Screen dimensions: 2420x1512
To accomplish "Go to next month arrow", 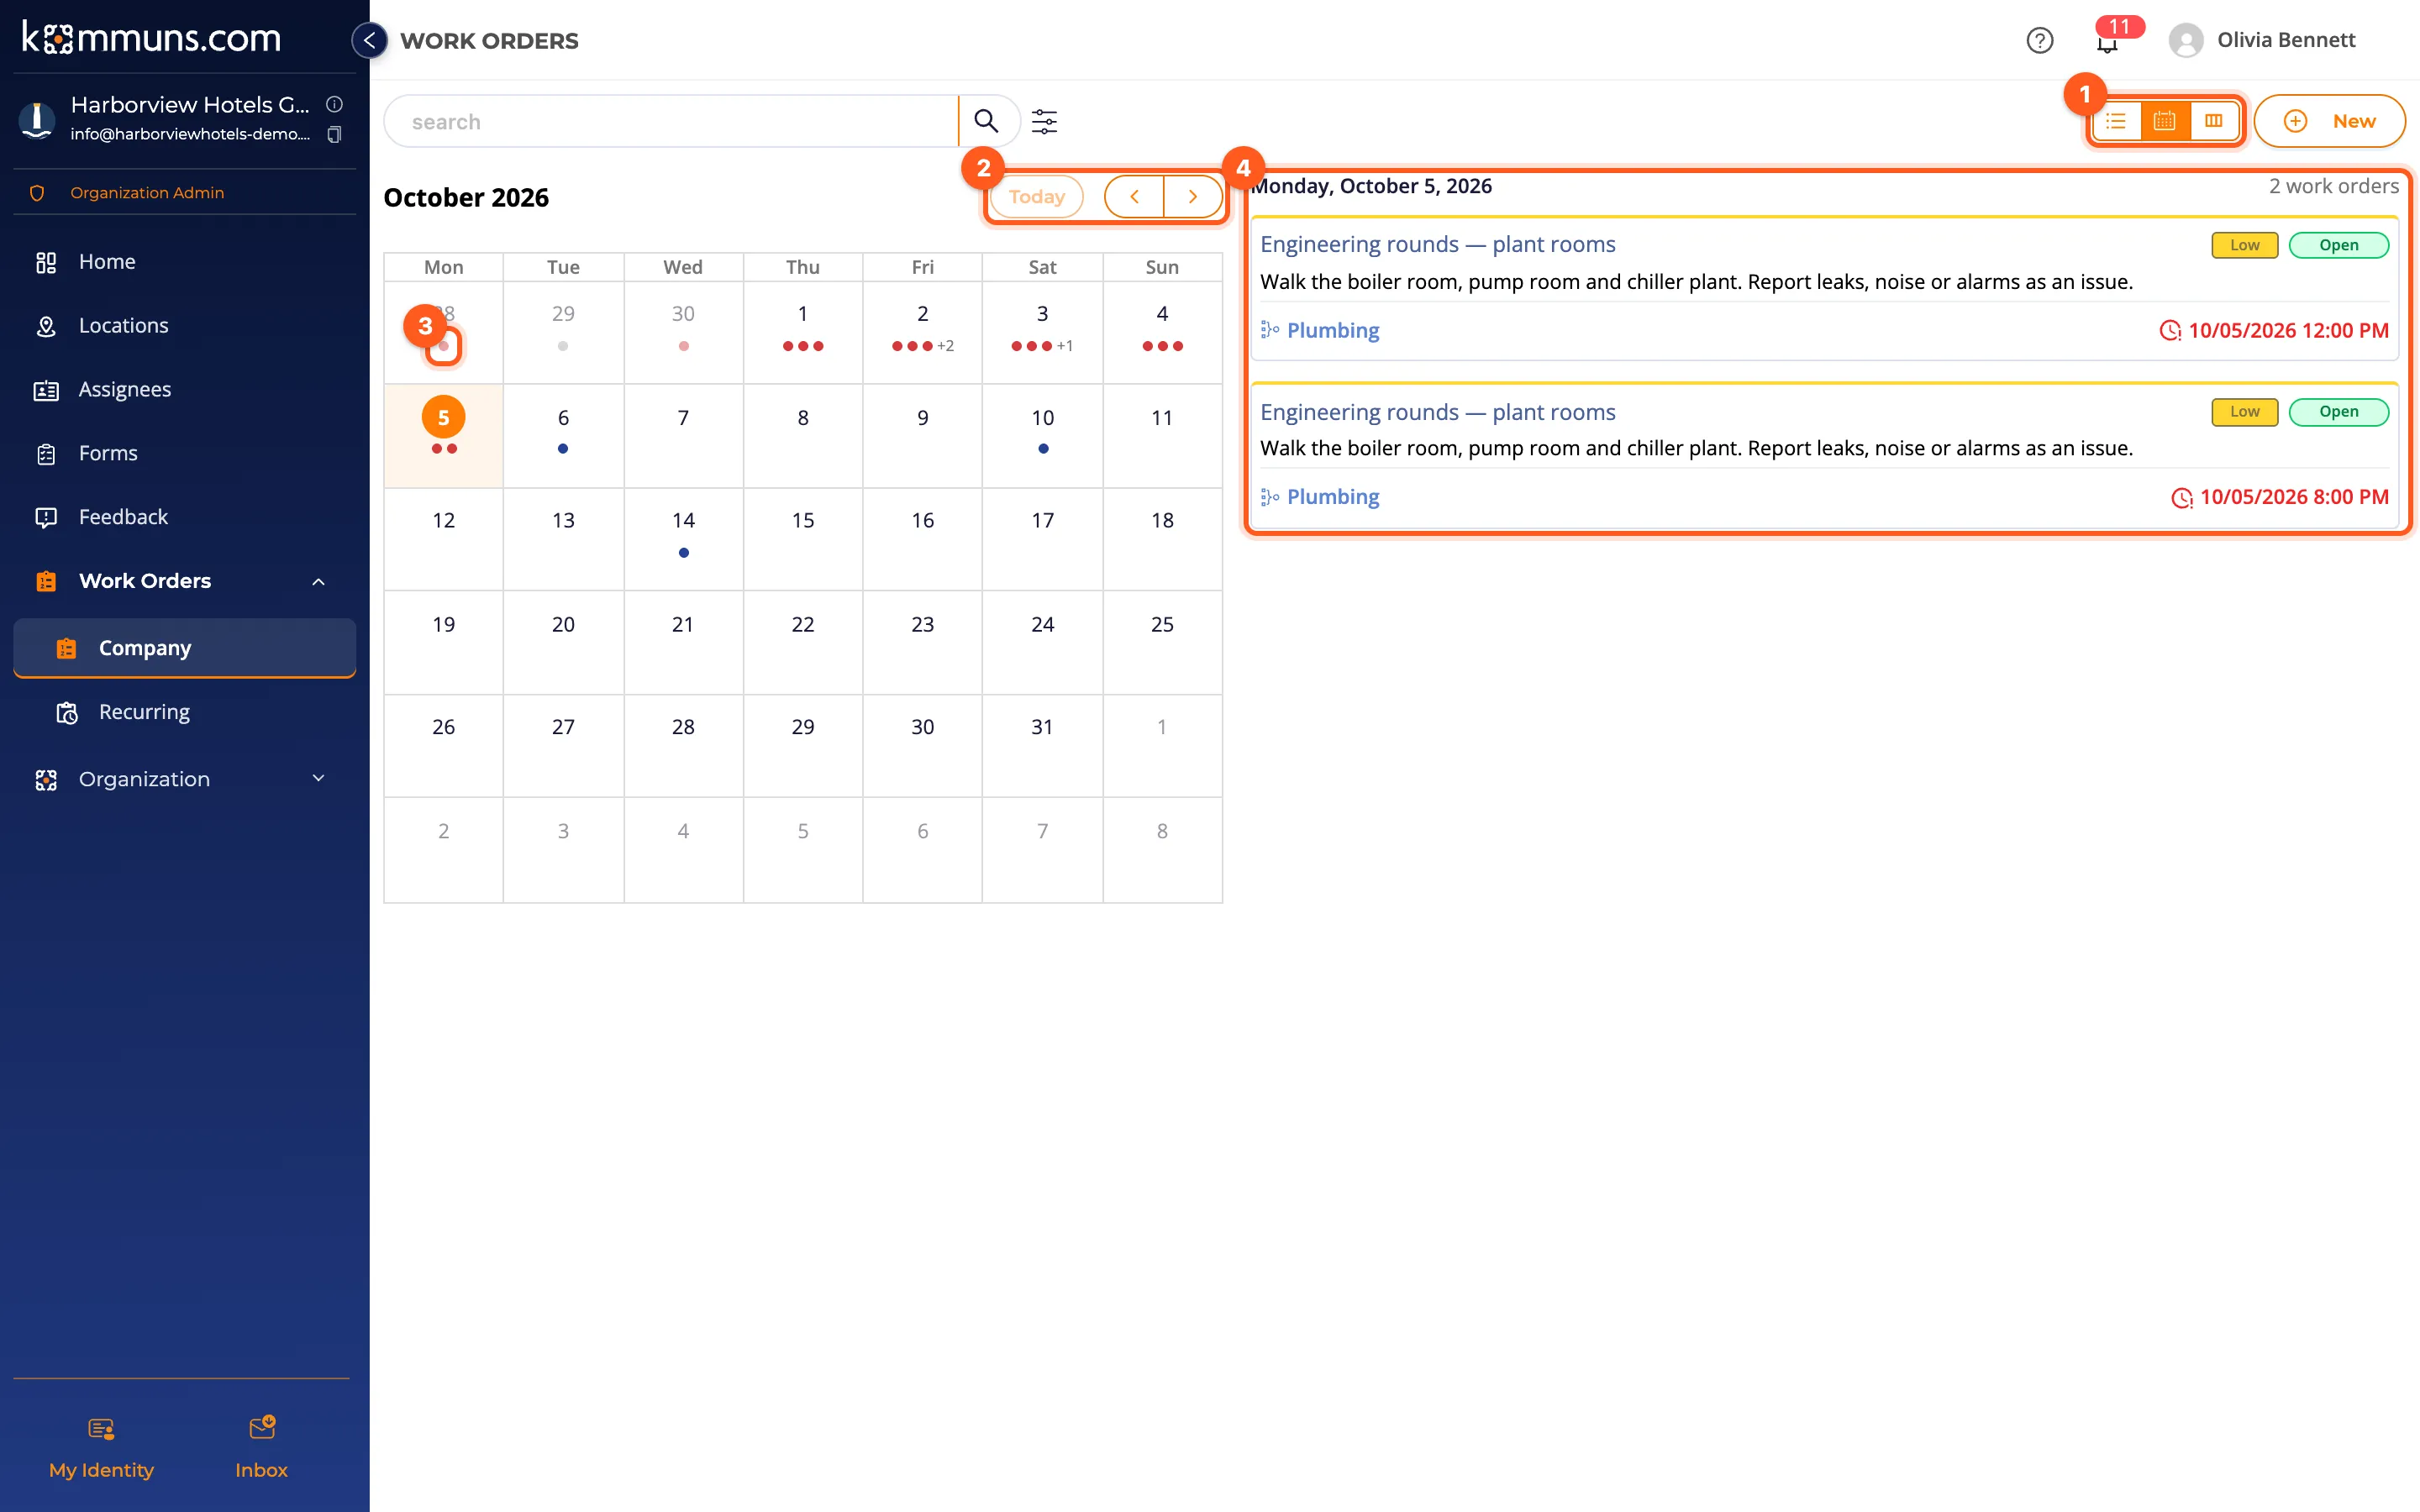I will pyautogui.click(x=1193, y=196).
